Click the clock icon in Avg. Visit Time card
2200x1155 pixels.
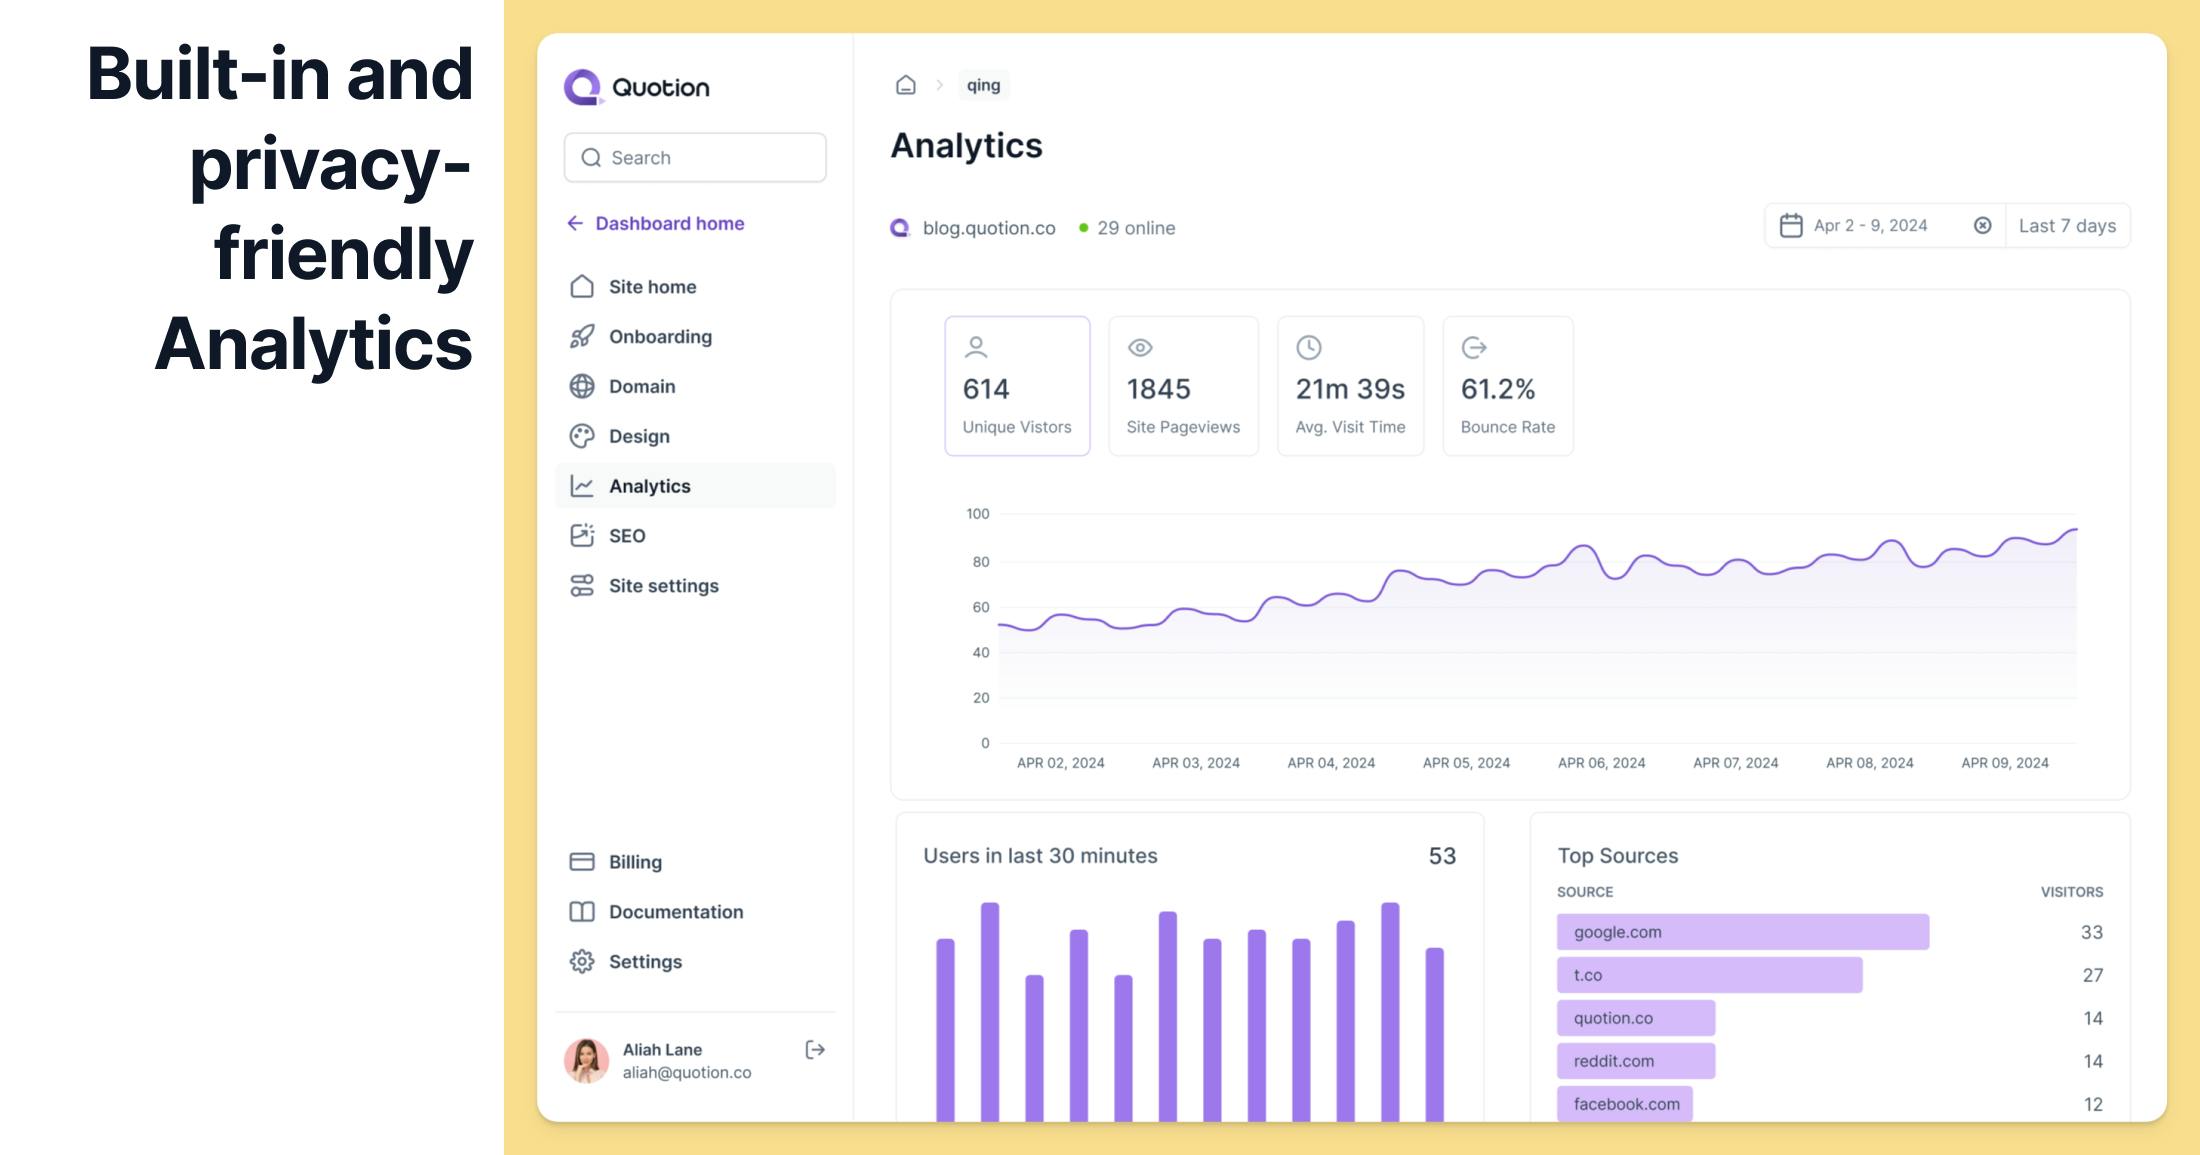click(x=1309, y=347)
